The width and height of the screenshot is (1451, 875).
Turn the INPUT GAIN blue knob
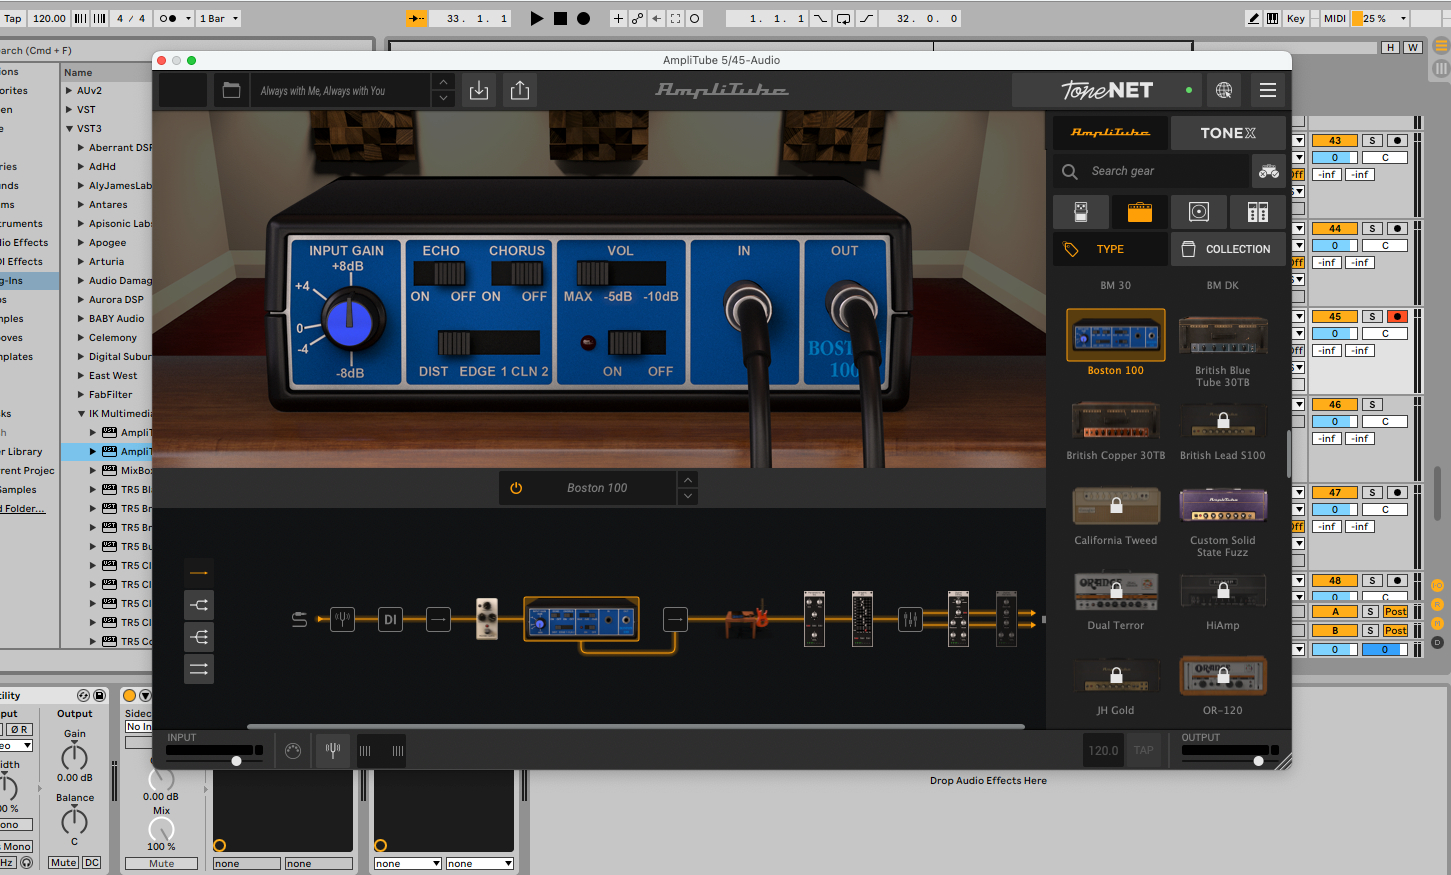tap(349, 321)
